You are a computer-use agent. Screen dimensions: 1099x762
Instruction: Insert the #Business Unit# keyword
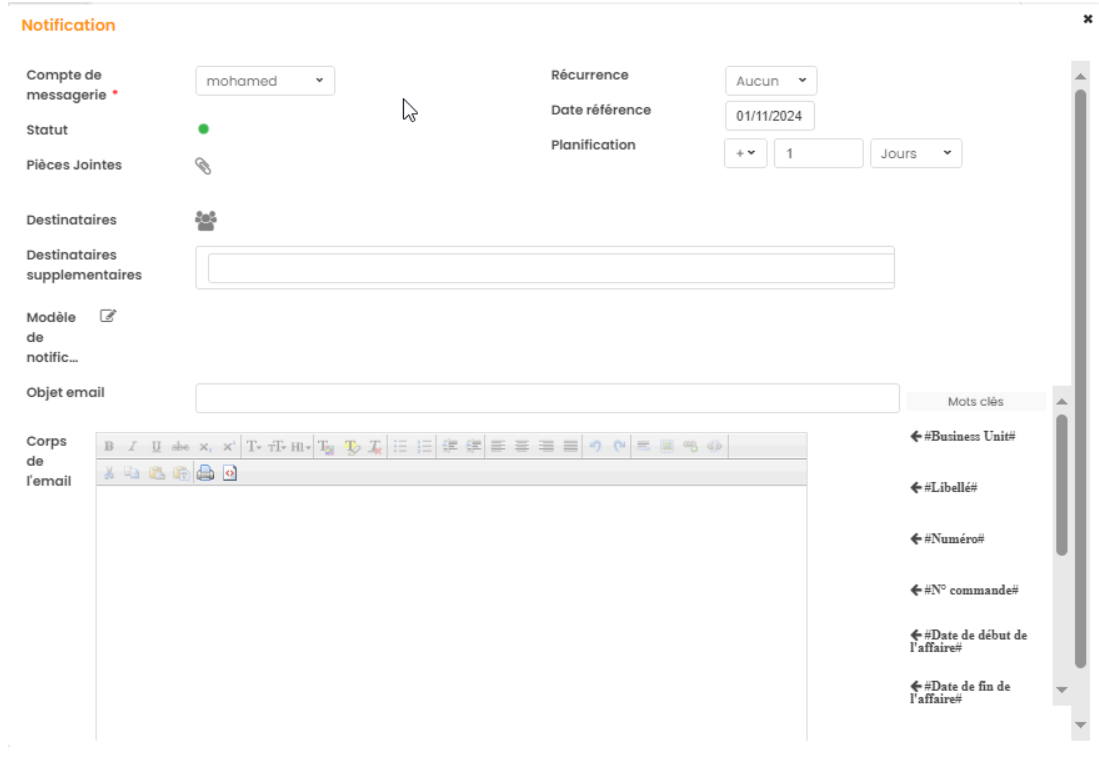pos(963,437)
